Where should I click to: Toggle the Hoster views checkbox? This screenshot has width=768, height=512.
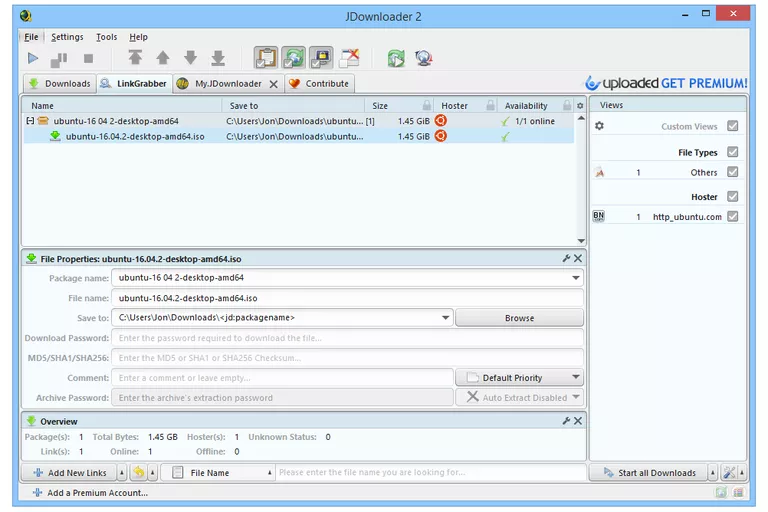[x=732, y=196]
